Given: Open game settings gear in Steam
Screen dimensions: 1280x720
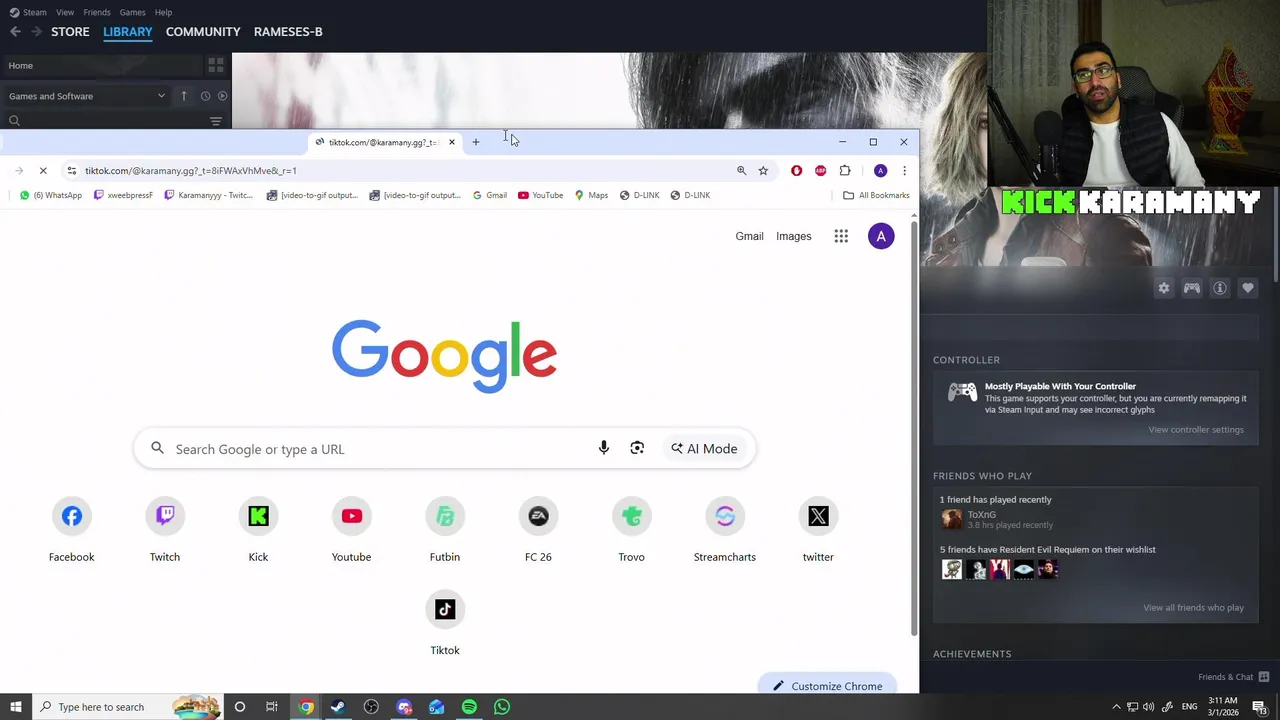Looking at the screenshot, I should (x=1164, y=288).
